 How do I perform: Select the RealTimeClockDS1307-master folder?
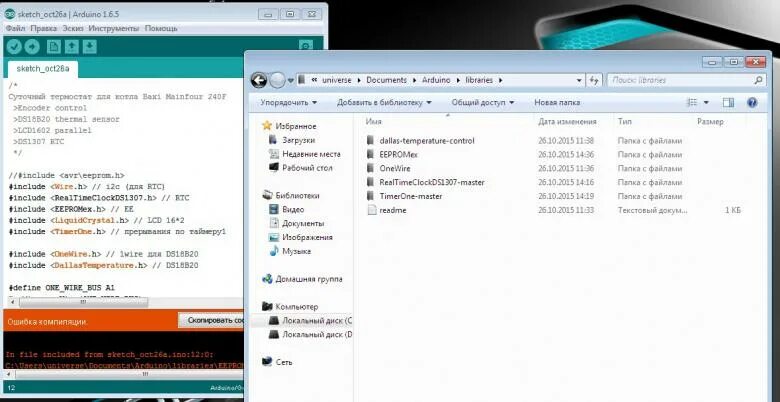coord(432,183)
